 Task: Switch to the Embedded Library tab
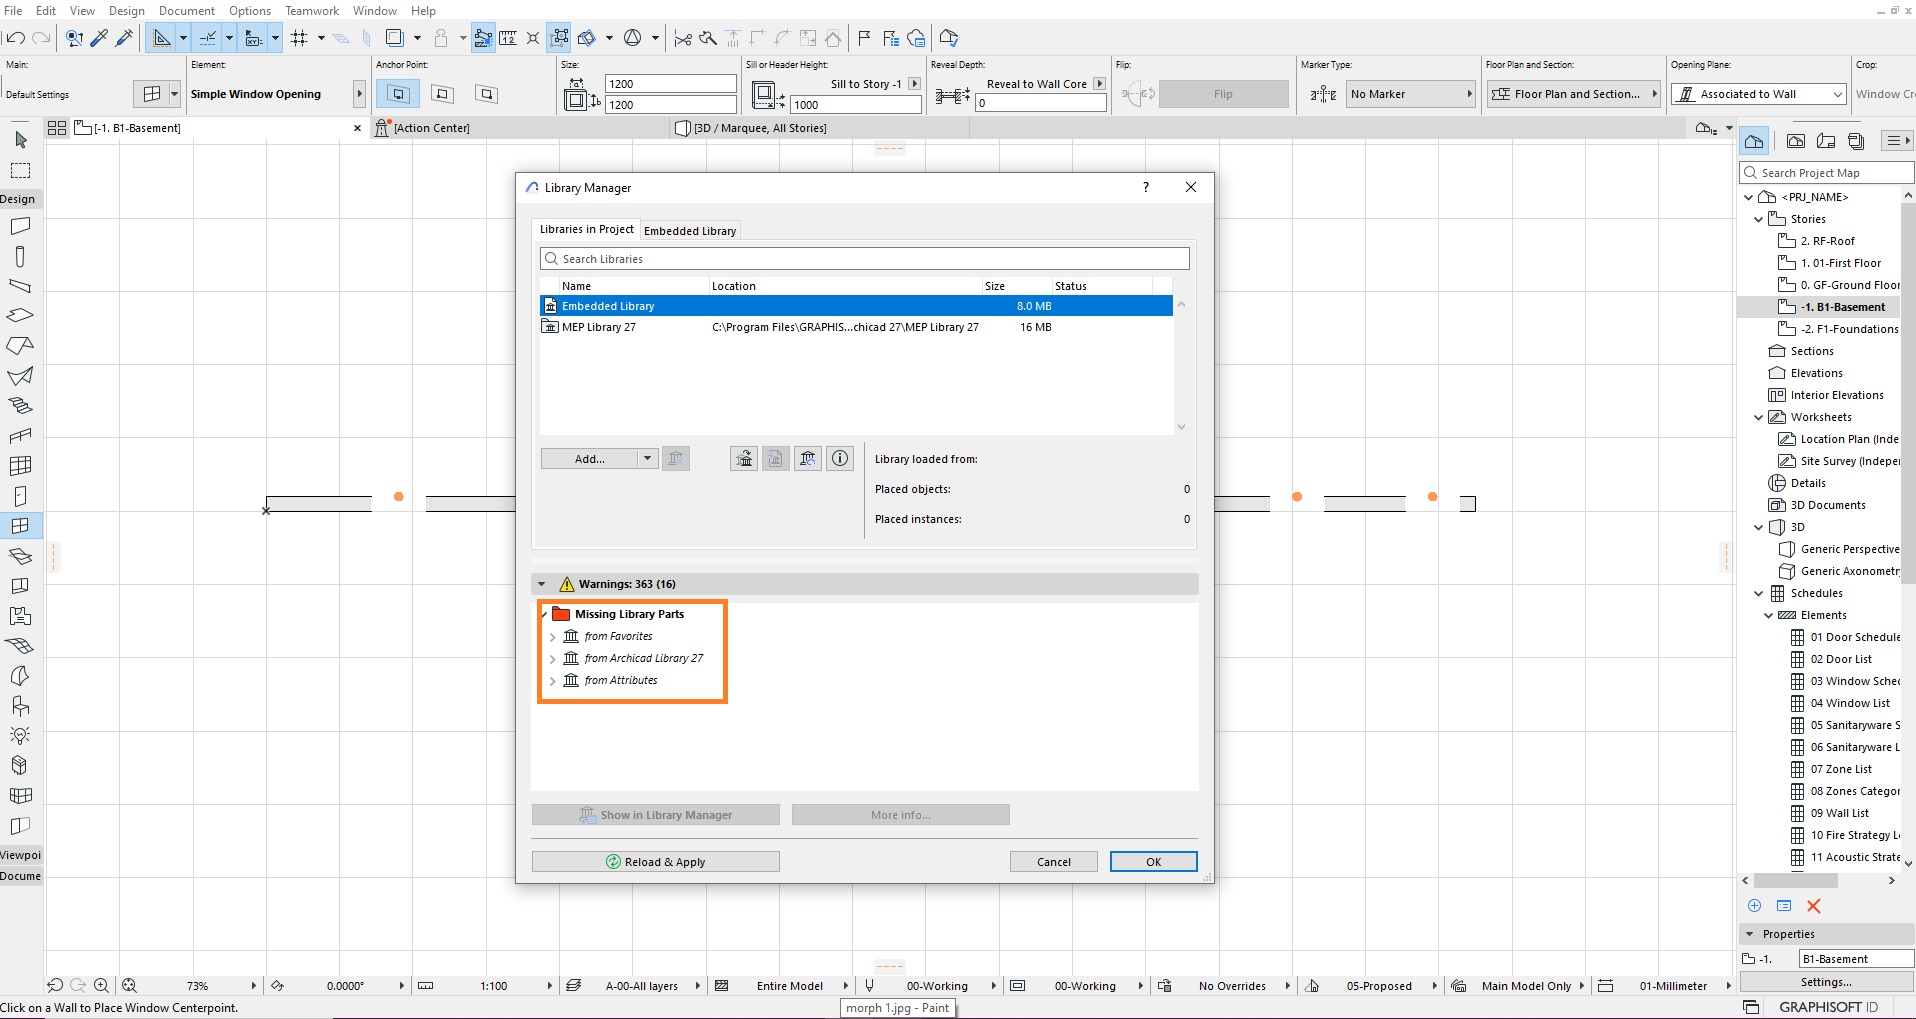tap(690, 231)
